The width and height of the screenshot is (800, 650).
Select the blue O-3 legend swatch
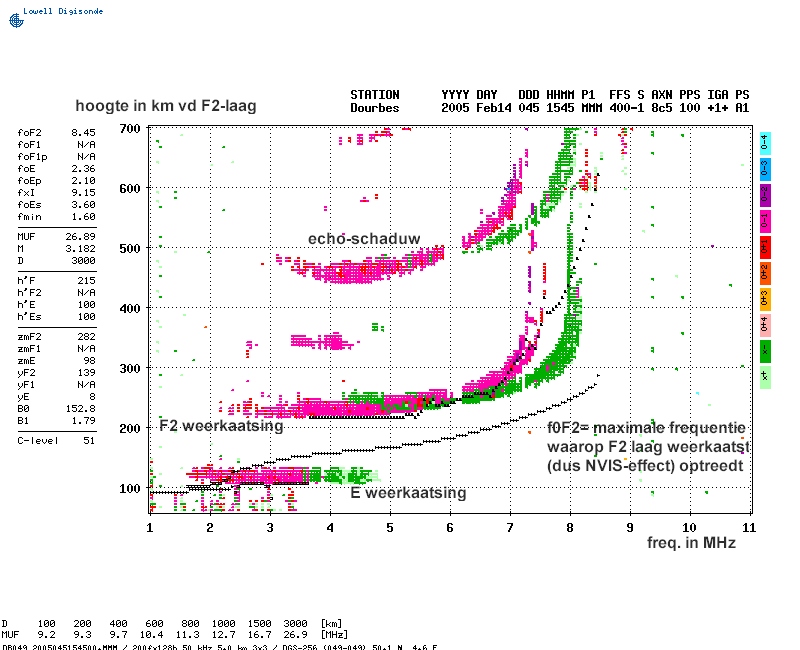(x=764, y=169)
